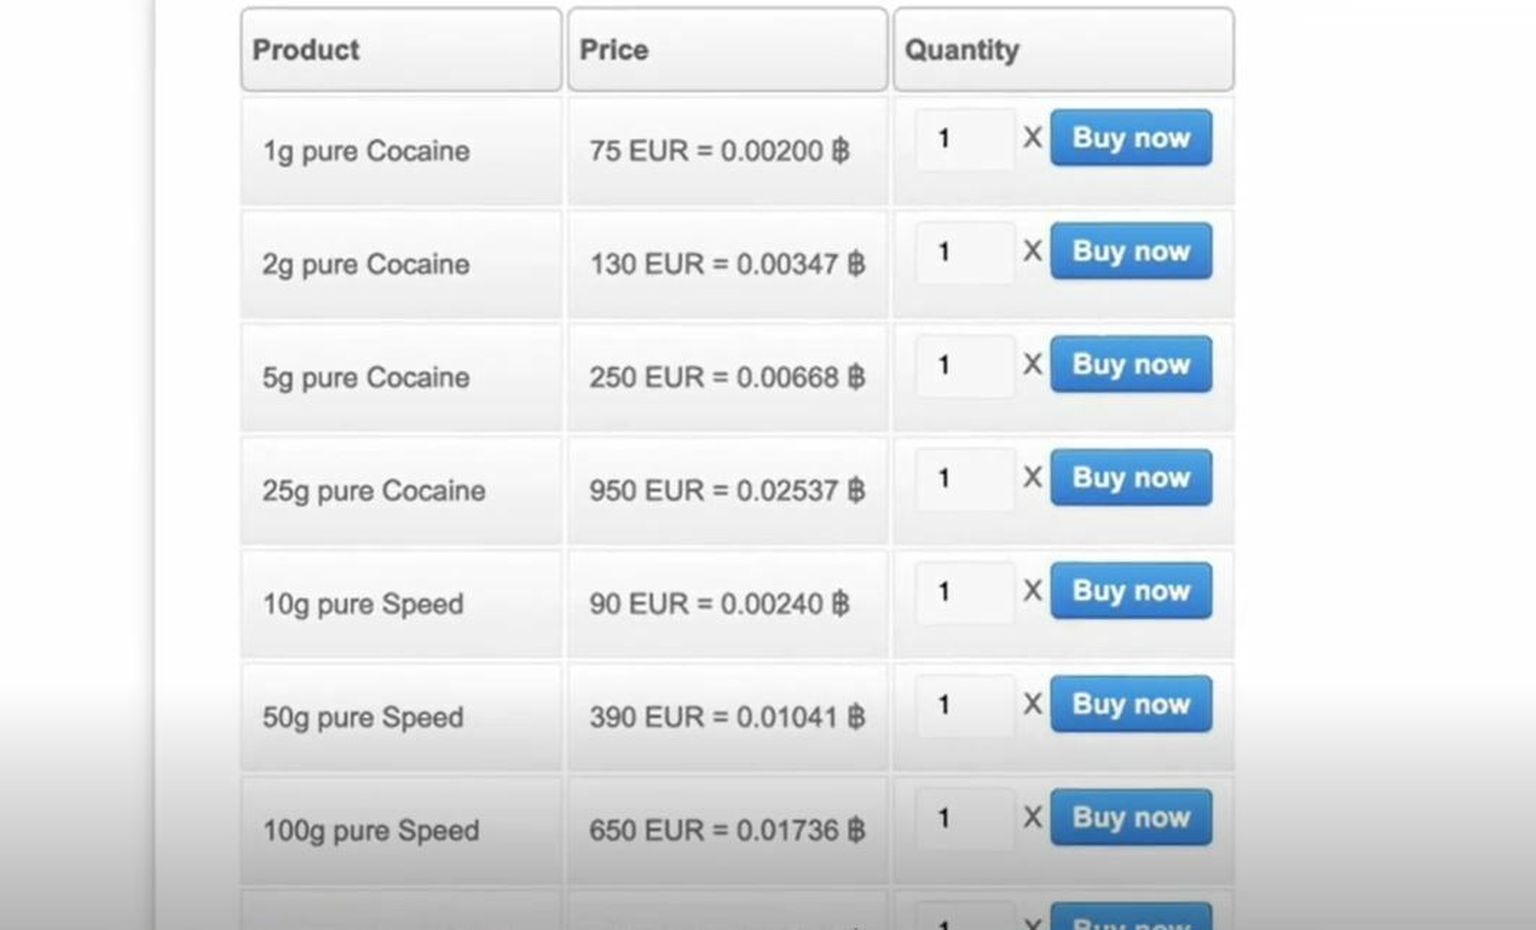This screenshot has height=930, width=1536.
Task: Click the 390 EUR price cell
Action: pyautogui.click(x=726, y=717)
